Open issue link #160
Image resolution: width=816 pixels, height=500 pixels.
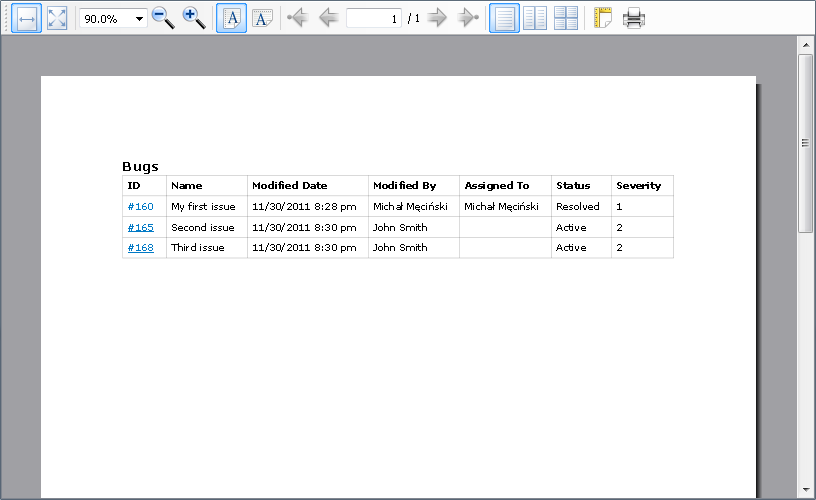pyautogui.click(x=141, y=207)
